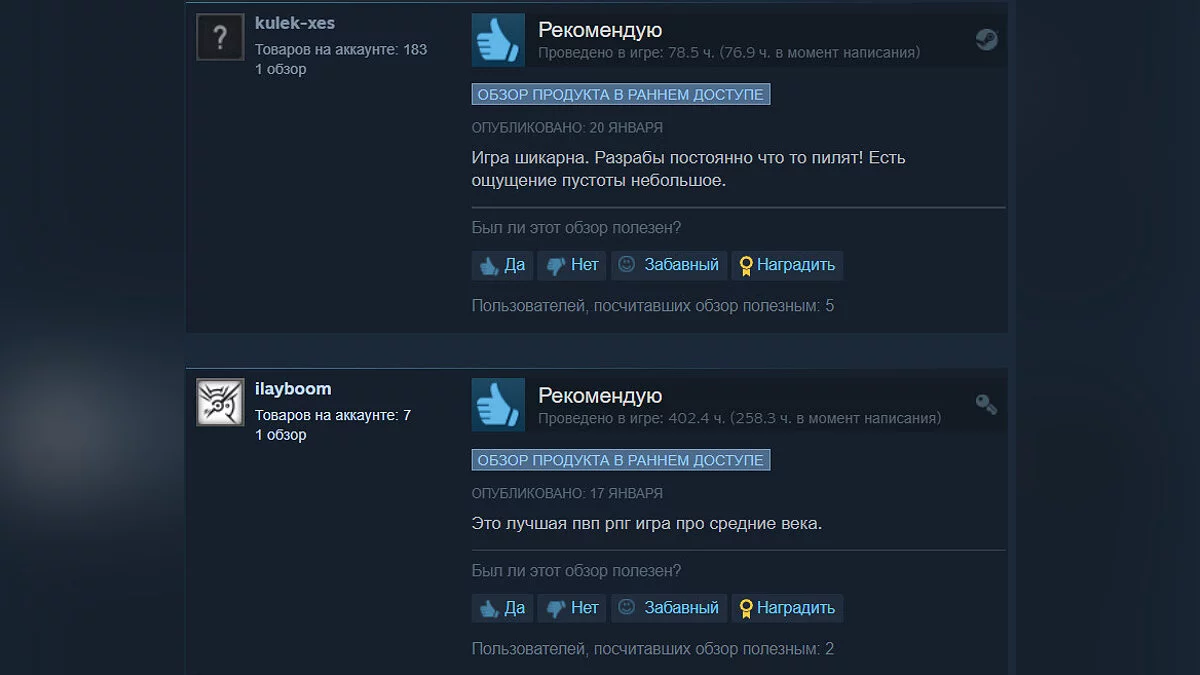This screenshot has height=675, width=1200.
Task: Open the '1 обзор' link under kulek-xes
Action: pos(281,69)
